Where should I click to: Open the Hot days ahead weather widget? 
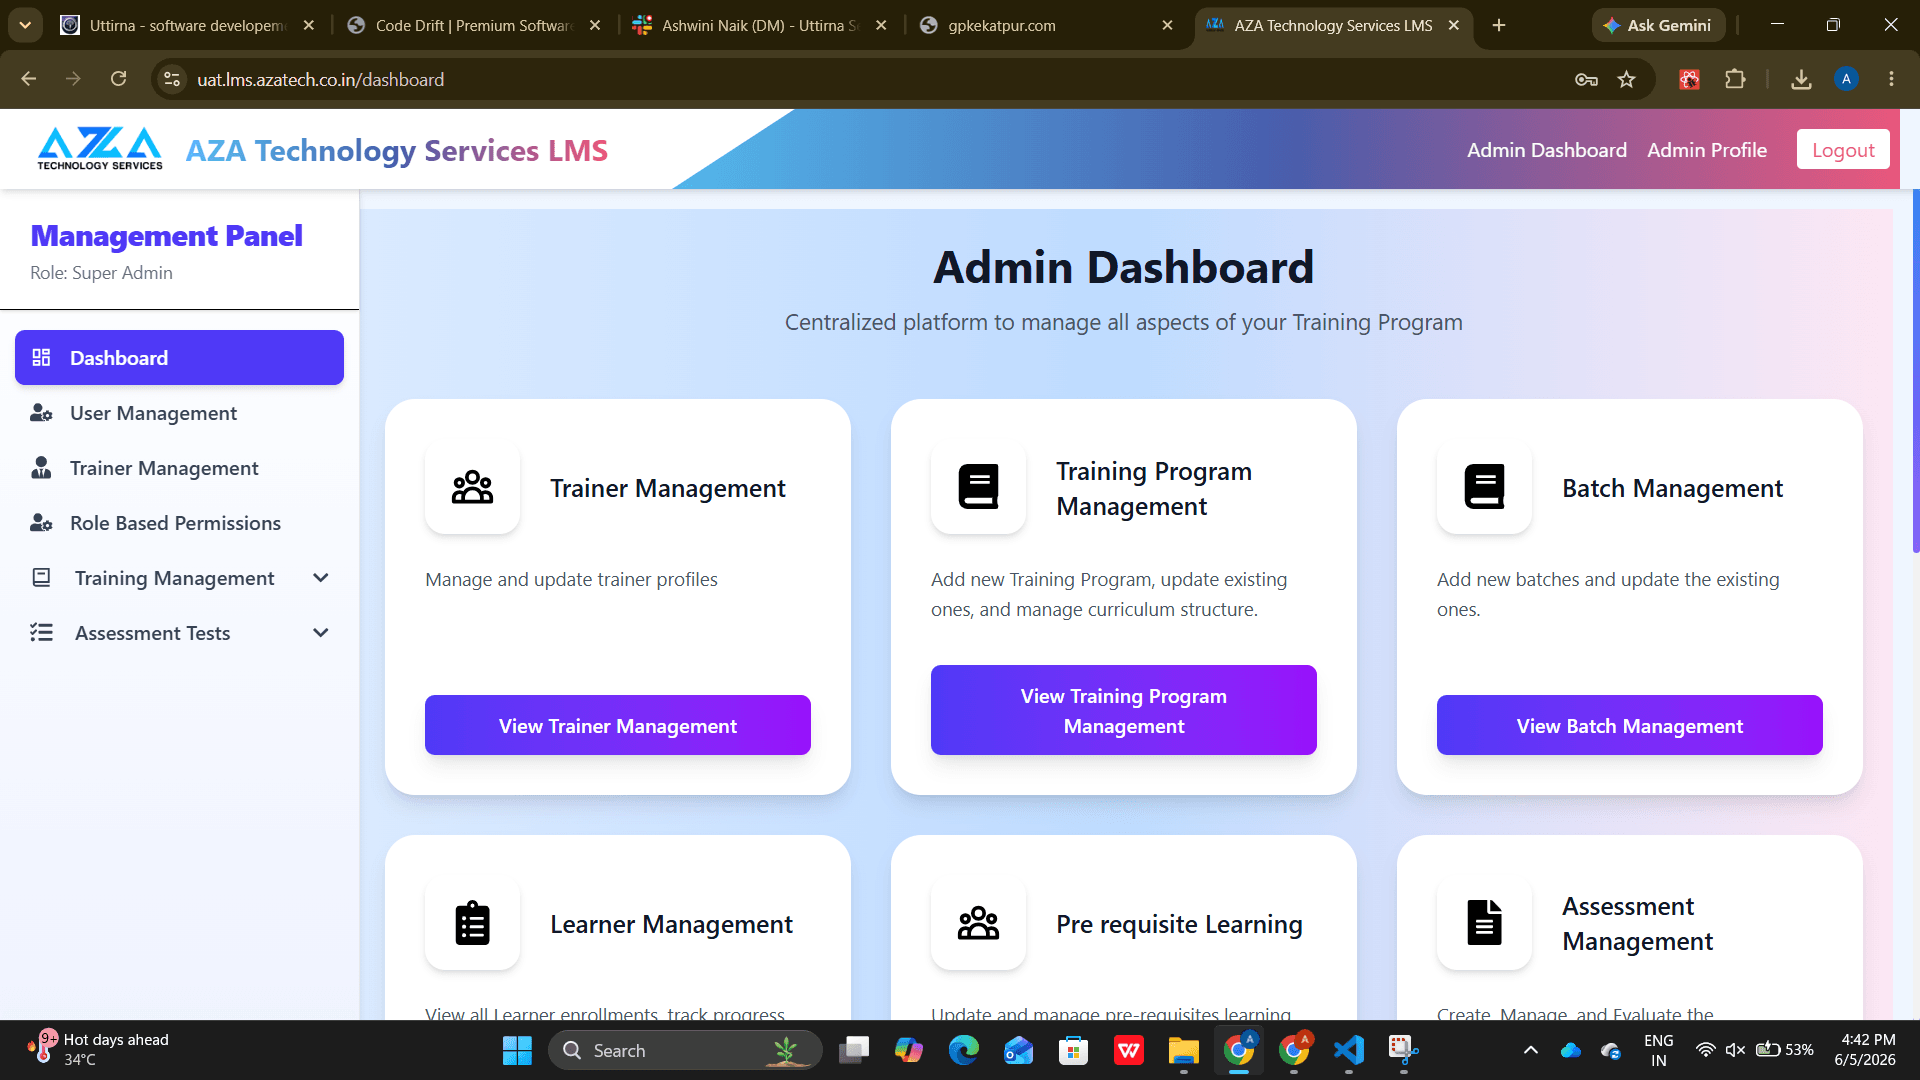[x=100, y=1050]
